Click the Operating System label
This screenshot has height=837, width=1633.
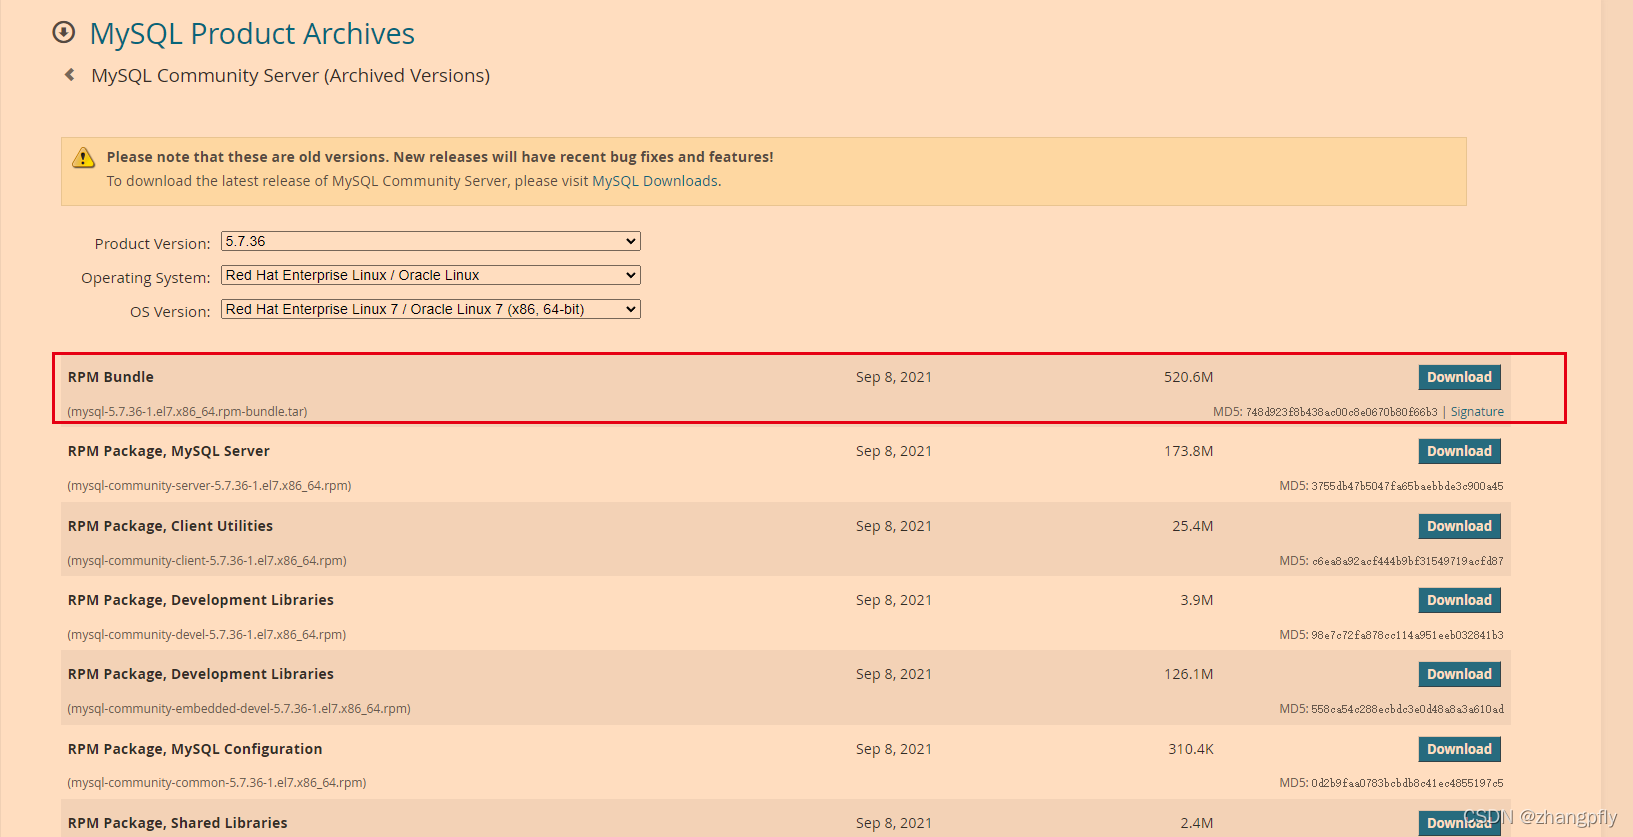click(x=146, y=278)
